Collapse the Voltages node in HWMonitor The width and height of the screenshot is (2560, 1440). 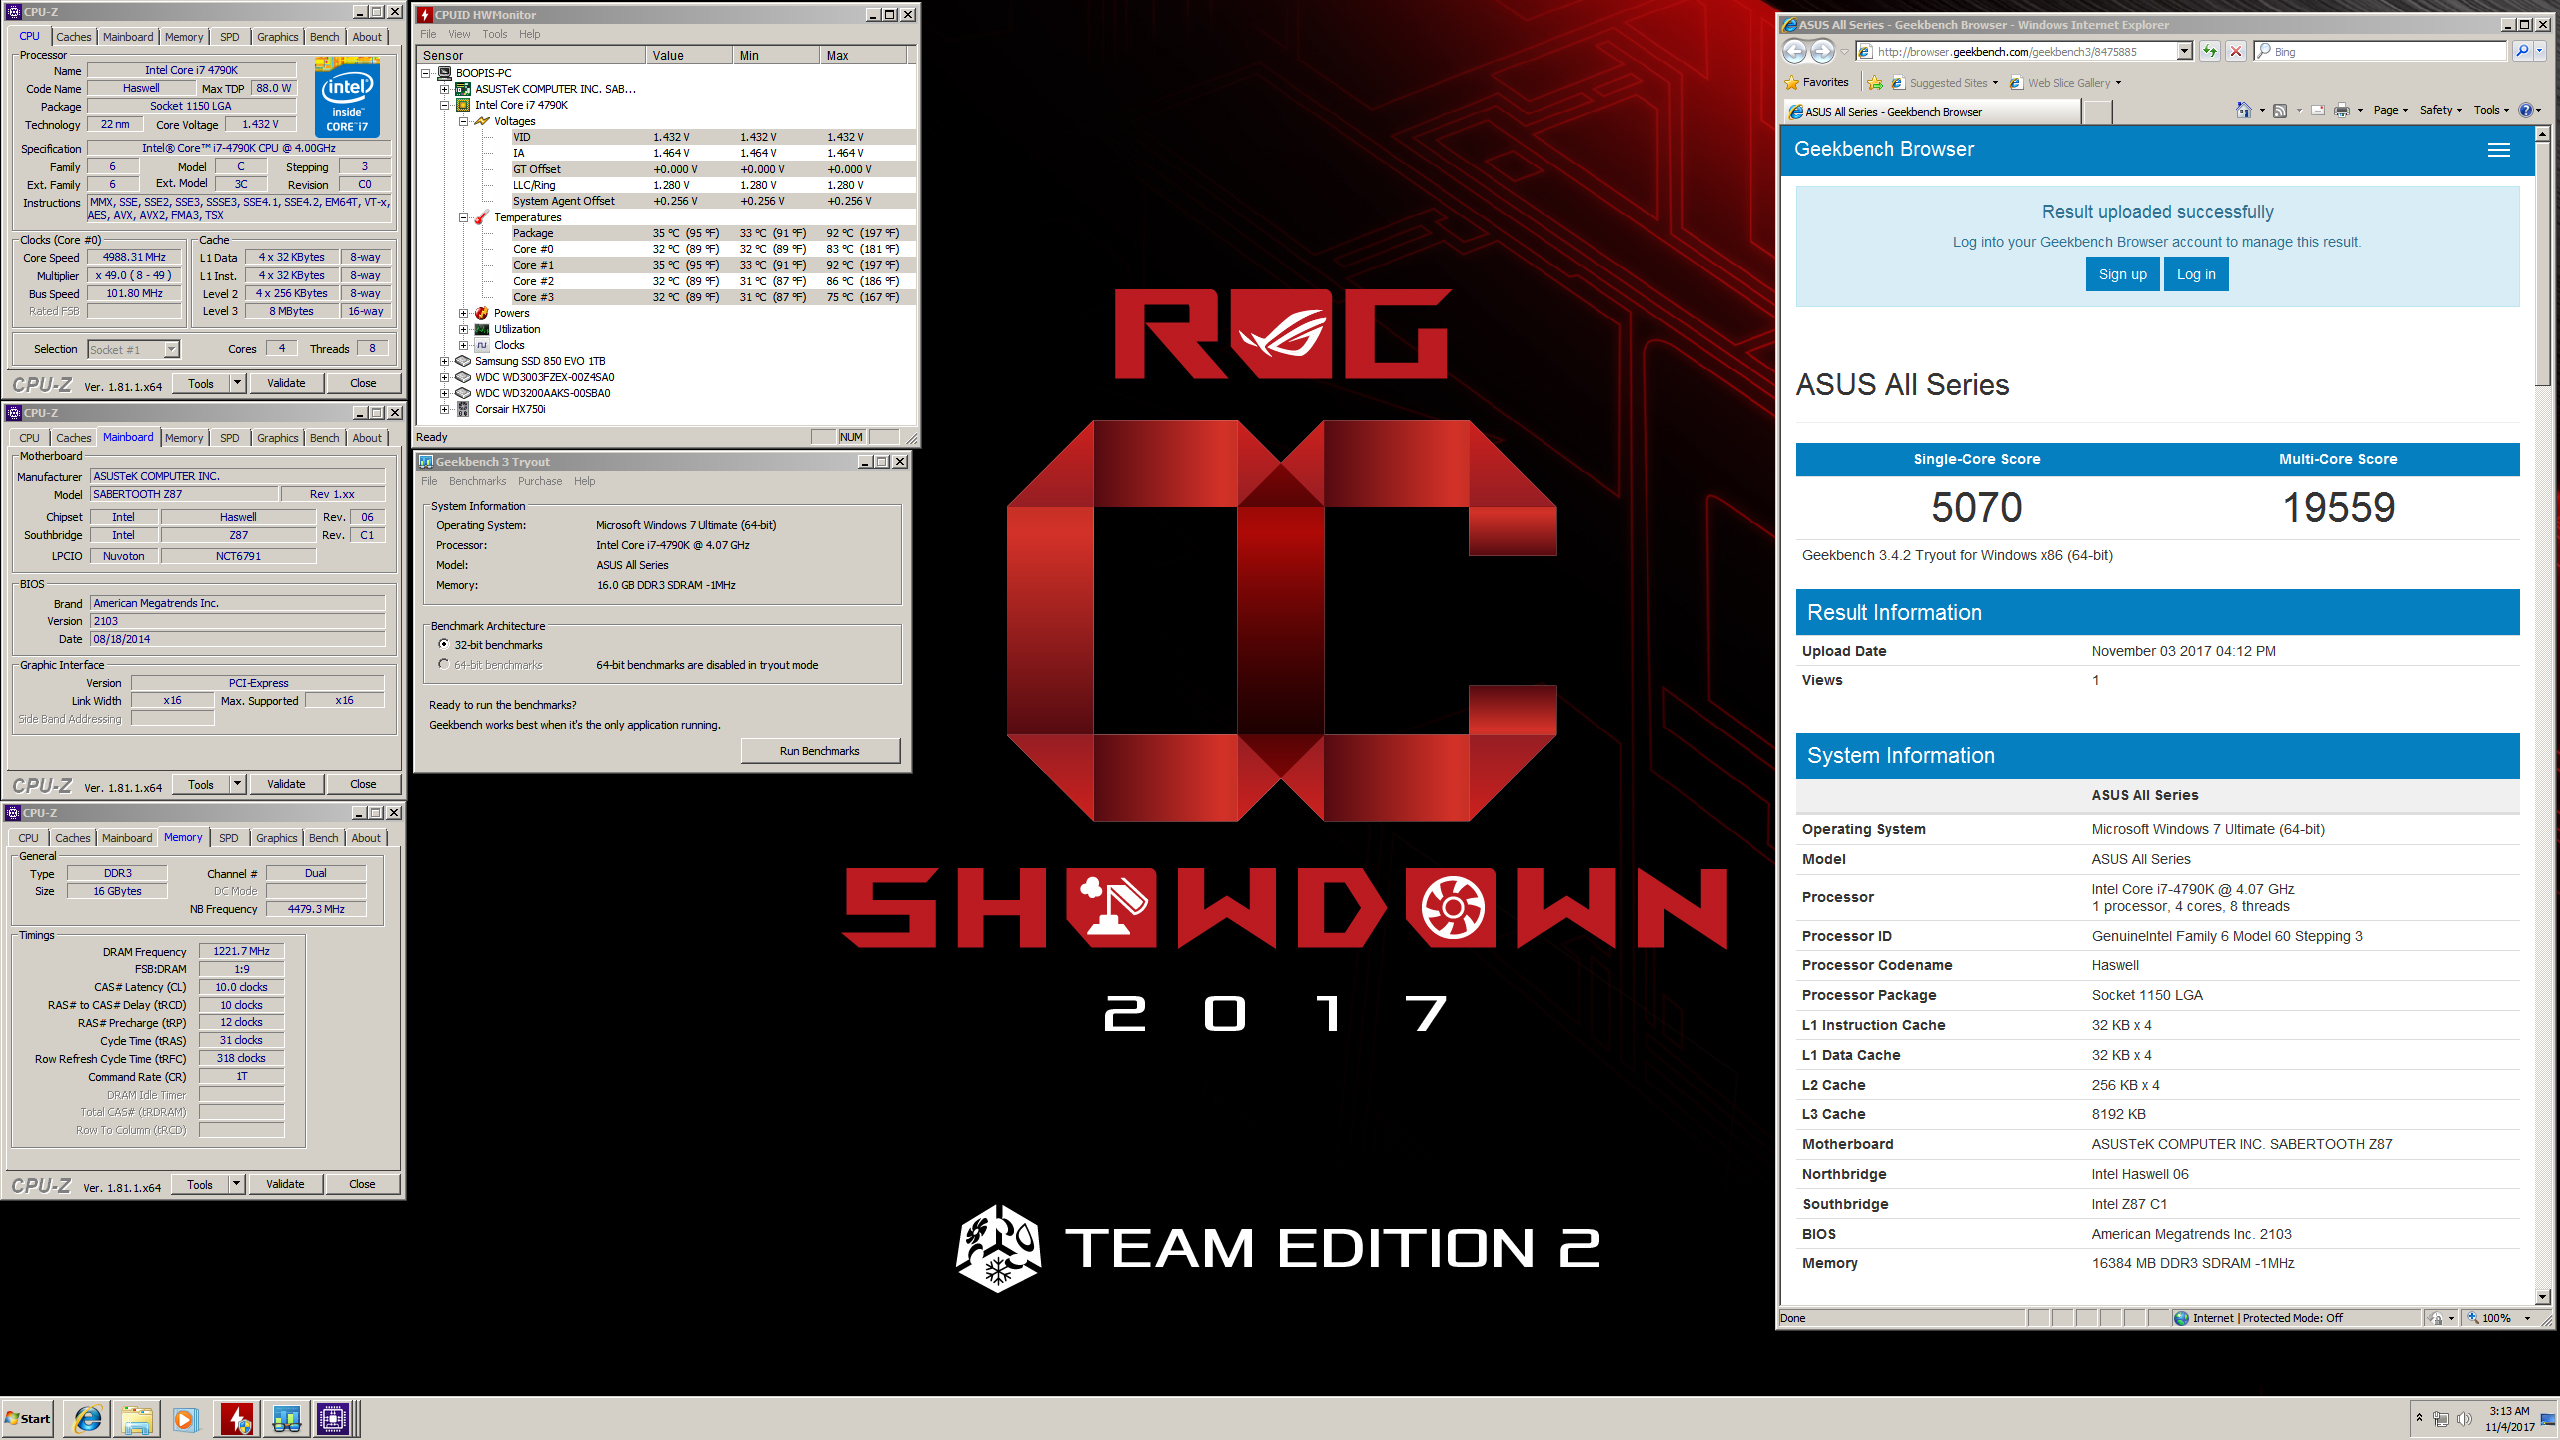tap(464, 121)
